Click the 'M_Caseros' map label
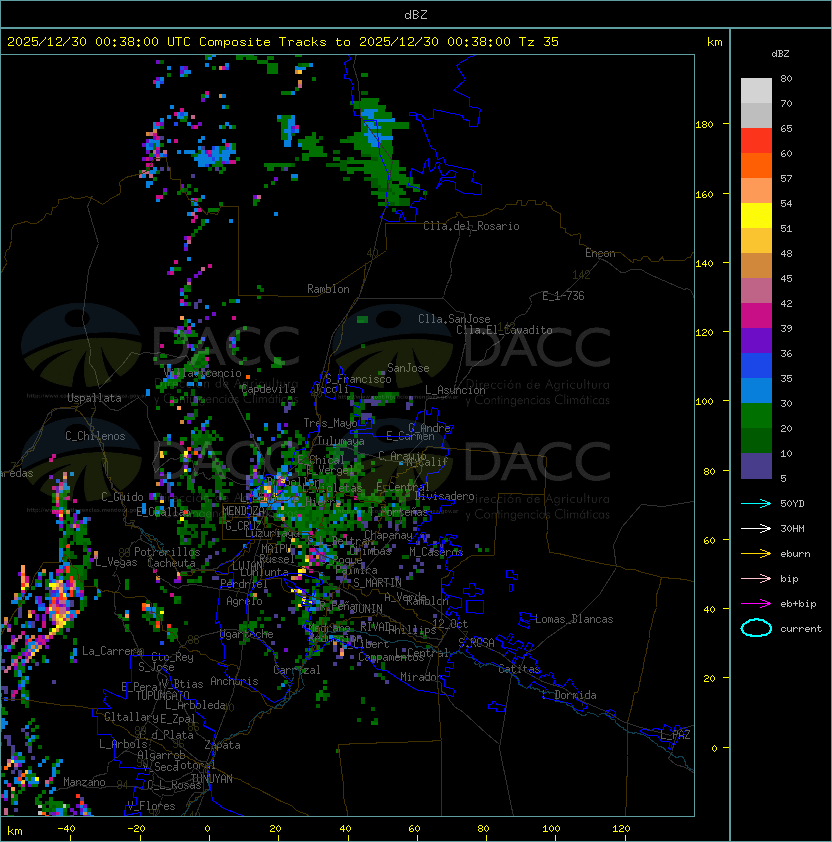Screen dimensions: 832x842 [436, 551]
